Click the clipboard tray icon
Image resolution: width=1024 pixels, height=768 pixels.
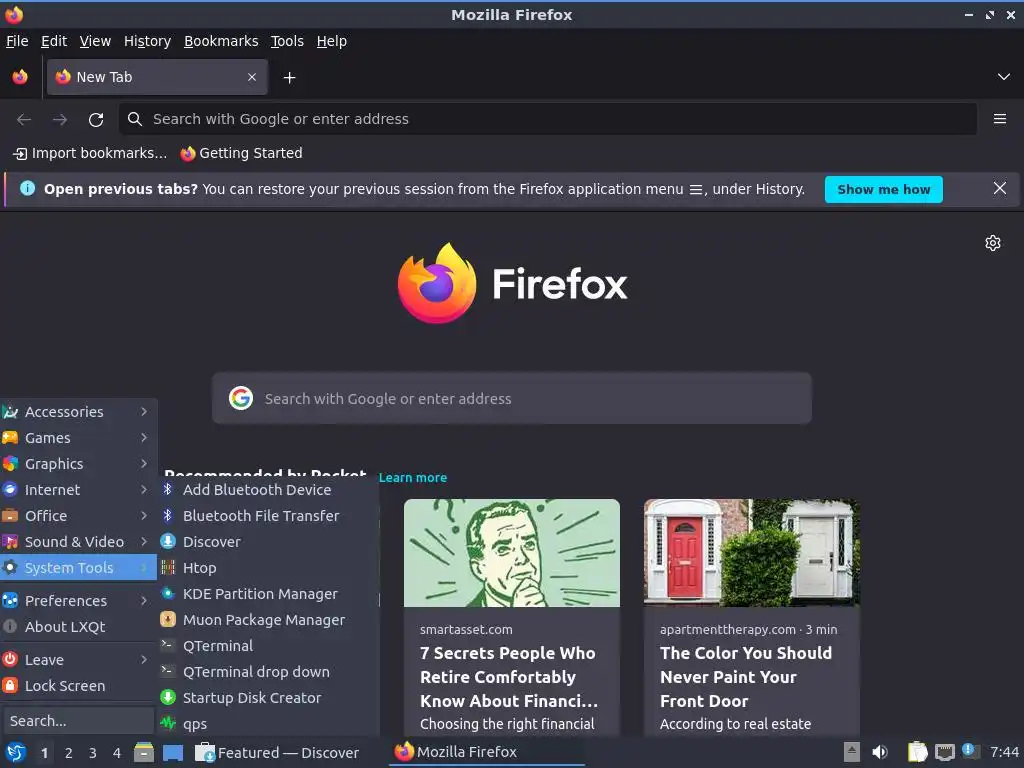pyautogui.click(x=917, y=752)
